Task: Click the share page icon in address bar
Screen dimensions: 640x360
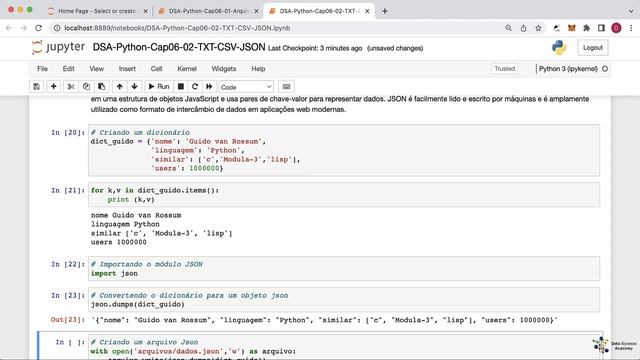Action: coord(523,28)
